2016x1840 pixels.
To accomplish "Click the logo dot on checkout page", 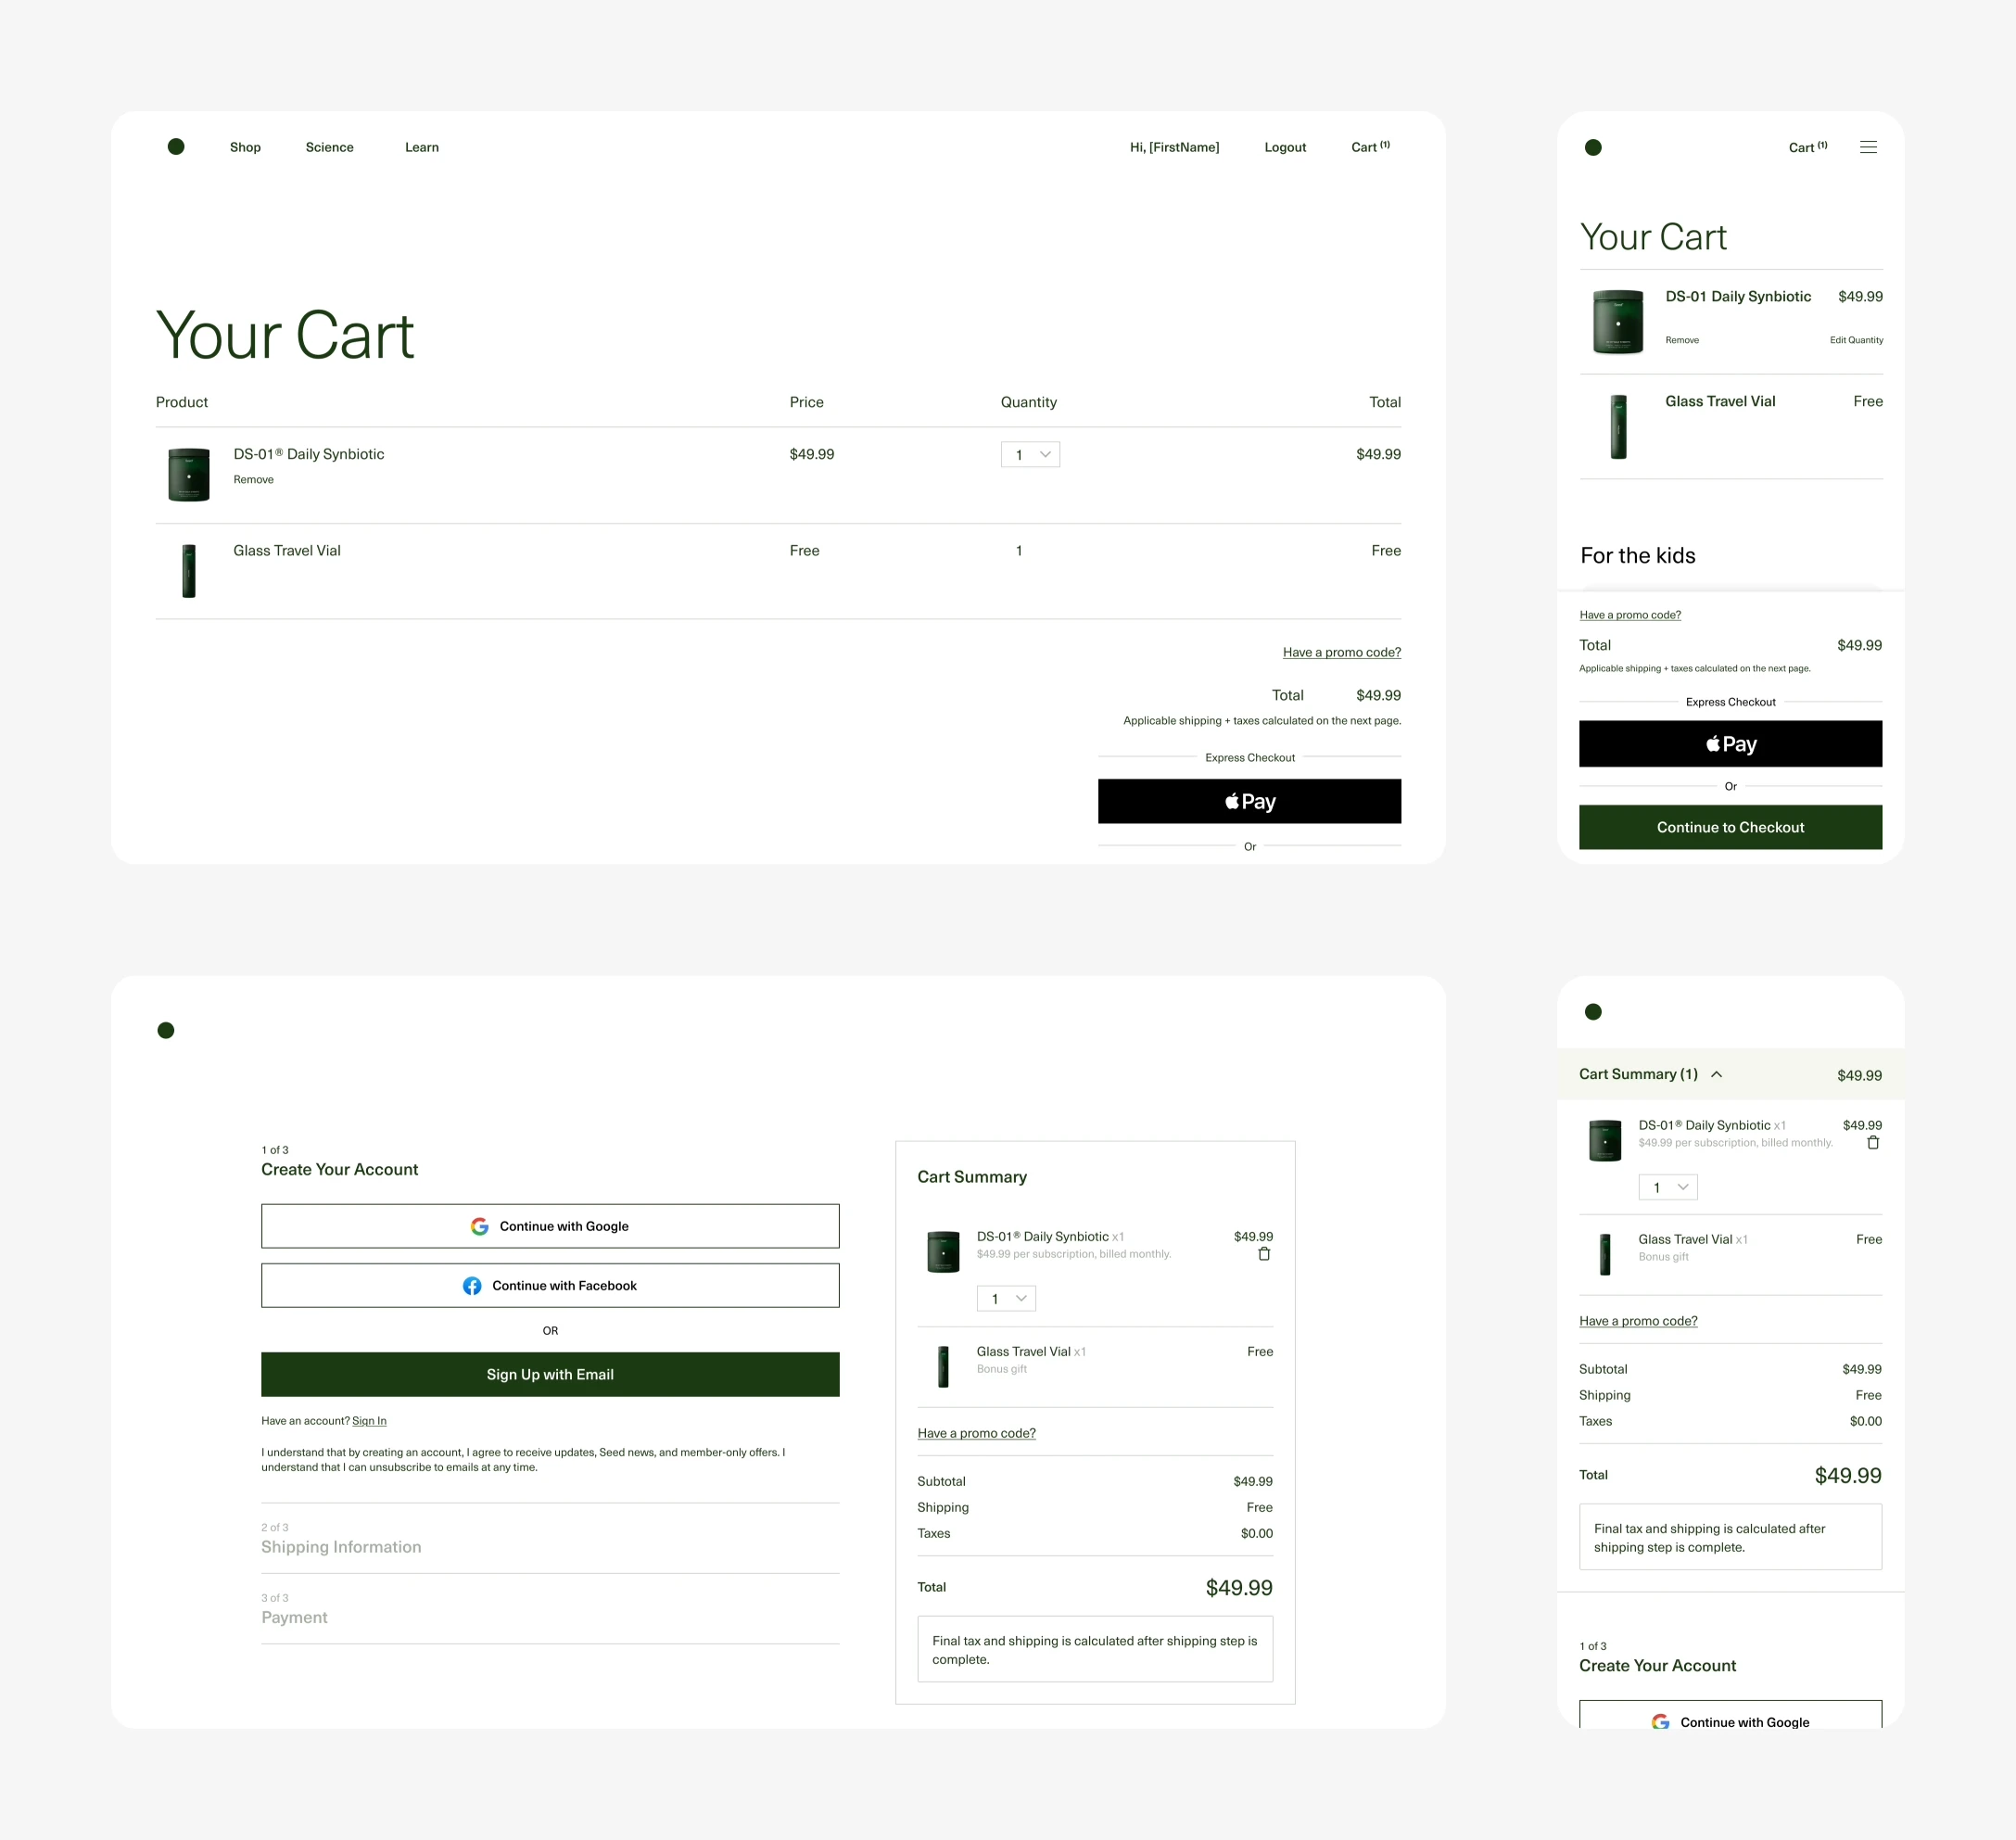I will pyautogui.click(x=166, y=1030).
